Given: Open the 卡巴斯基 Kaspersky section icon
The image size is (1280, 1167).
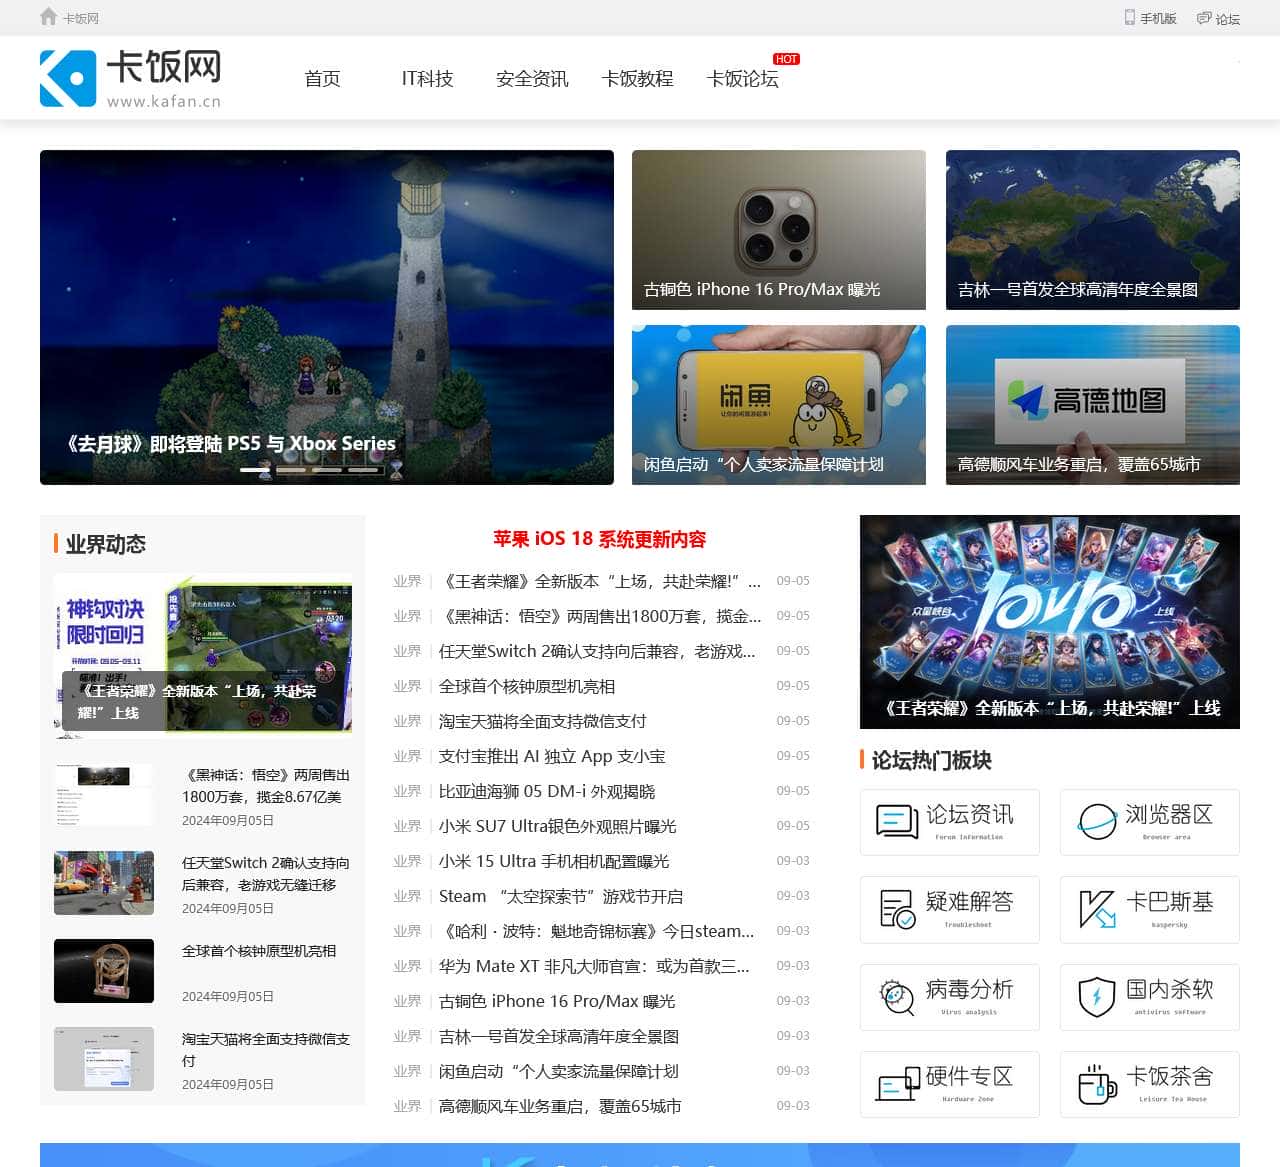Looking at the screenshot, I should click(1096, 909).
